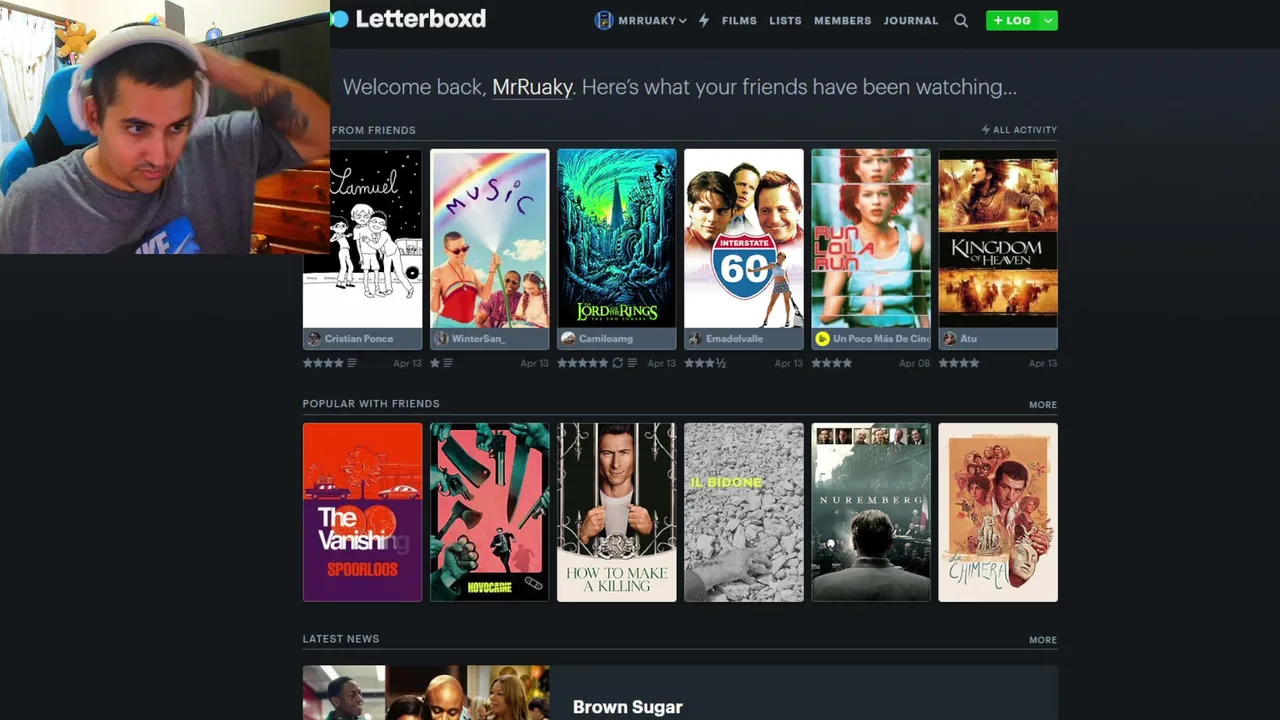Open the Kingdom of Heaven poster
This screenshot has height=720, width=1280.
[x=997, y=238]
